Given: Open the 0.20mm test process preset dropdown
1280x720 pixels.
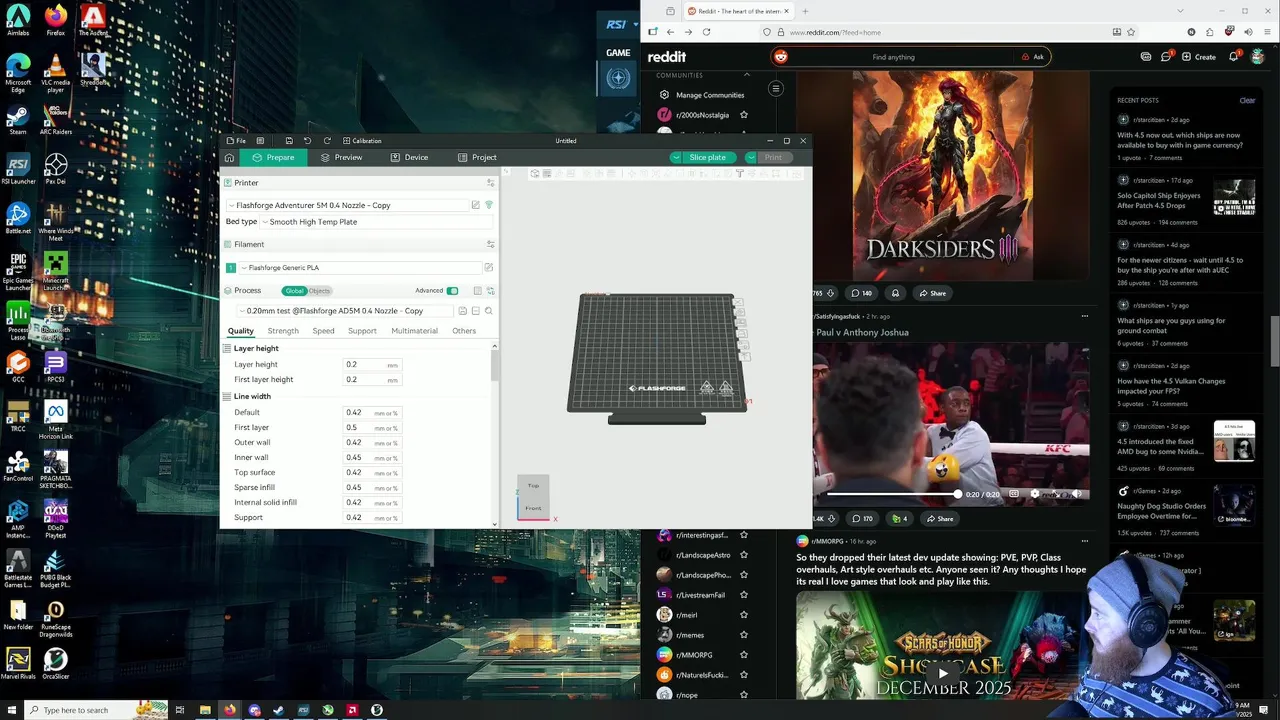Looking at the screenshot, I should coord(345,311).
